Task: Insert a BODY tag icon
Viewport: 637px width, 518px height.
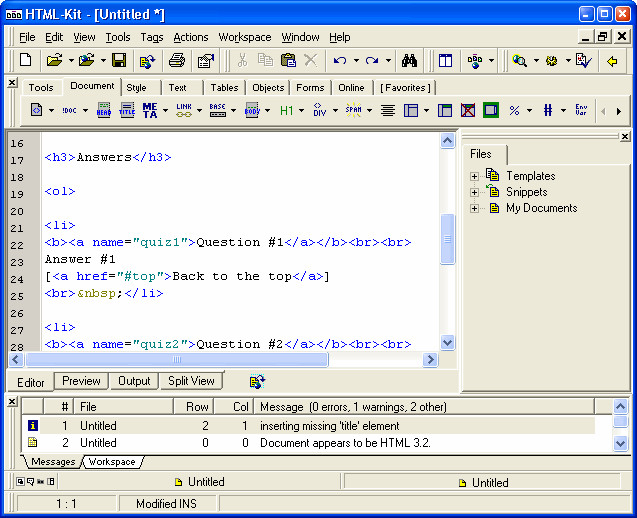Action: point(252,110)
